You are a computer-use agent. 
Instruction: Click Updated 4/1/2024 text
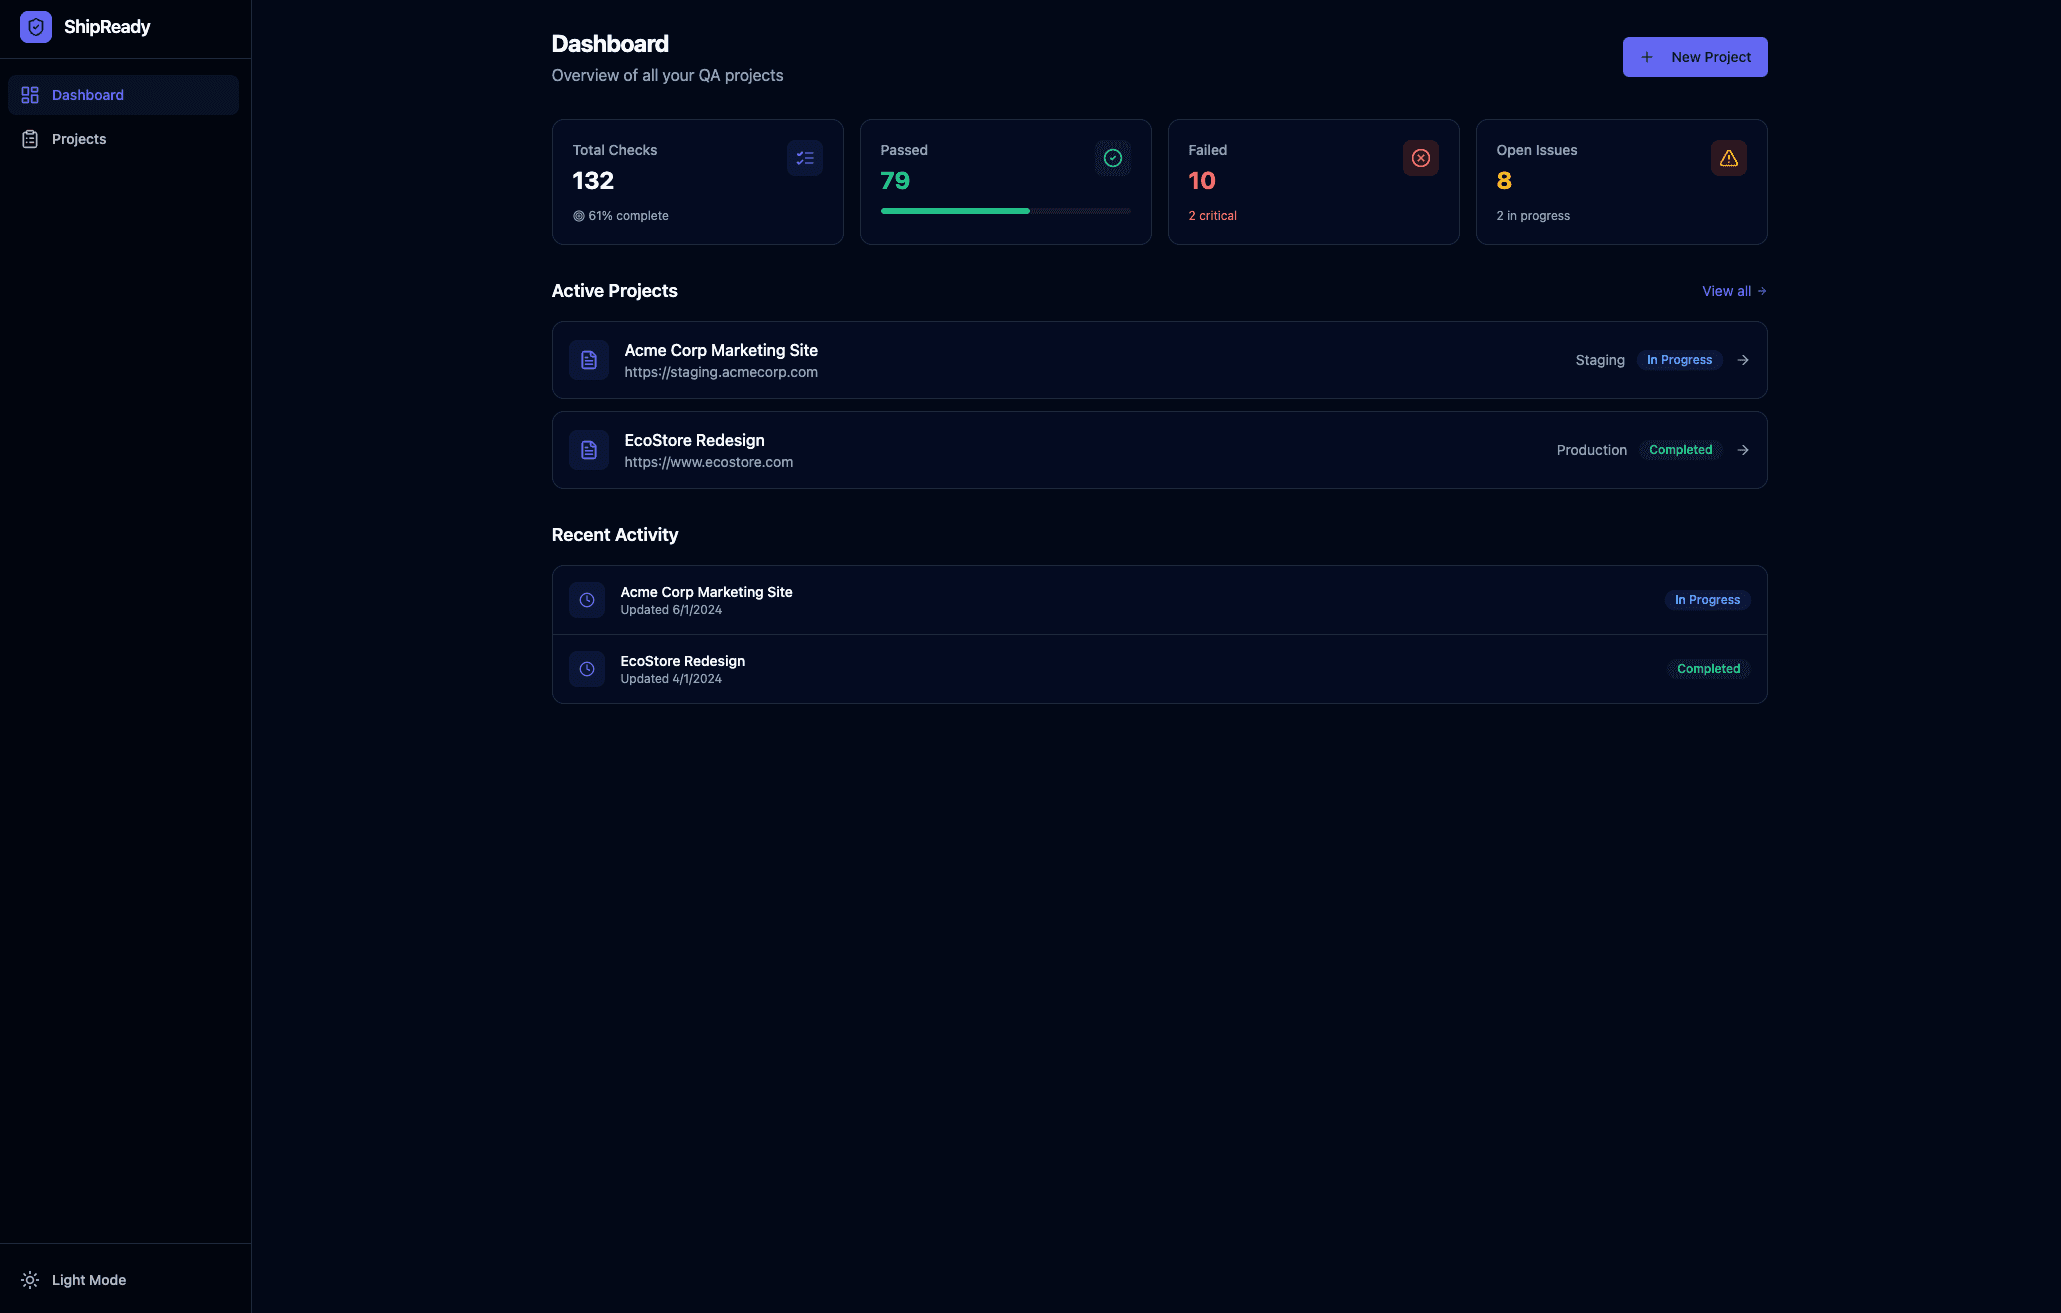(x=671, y=679)
